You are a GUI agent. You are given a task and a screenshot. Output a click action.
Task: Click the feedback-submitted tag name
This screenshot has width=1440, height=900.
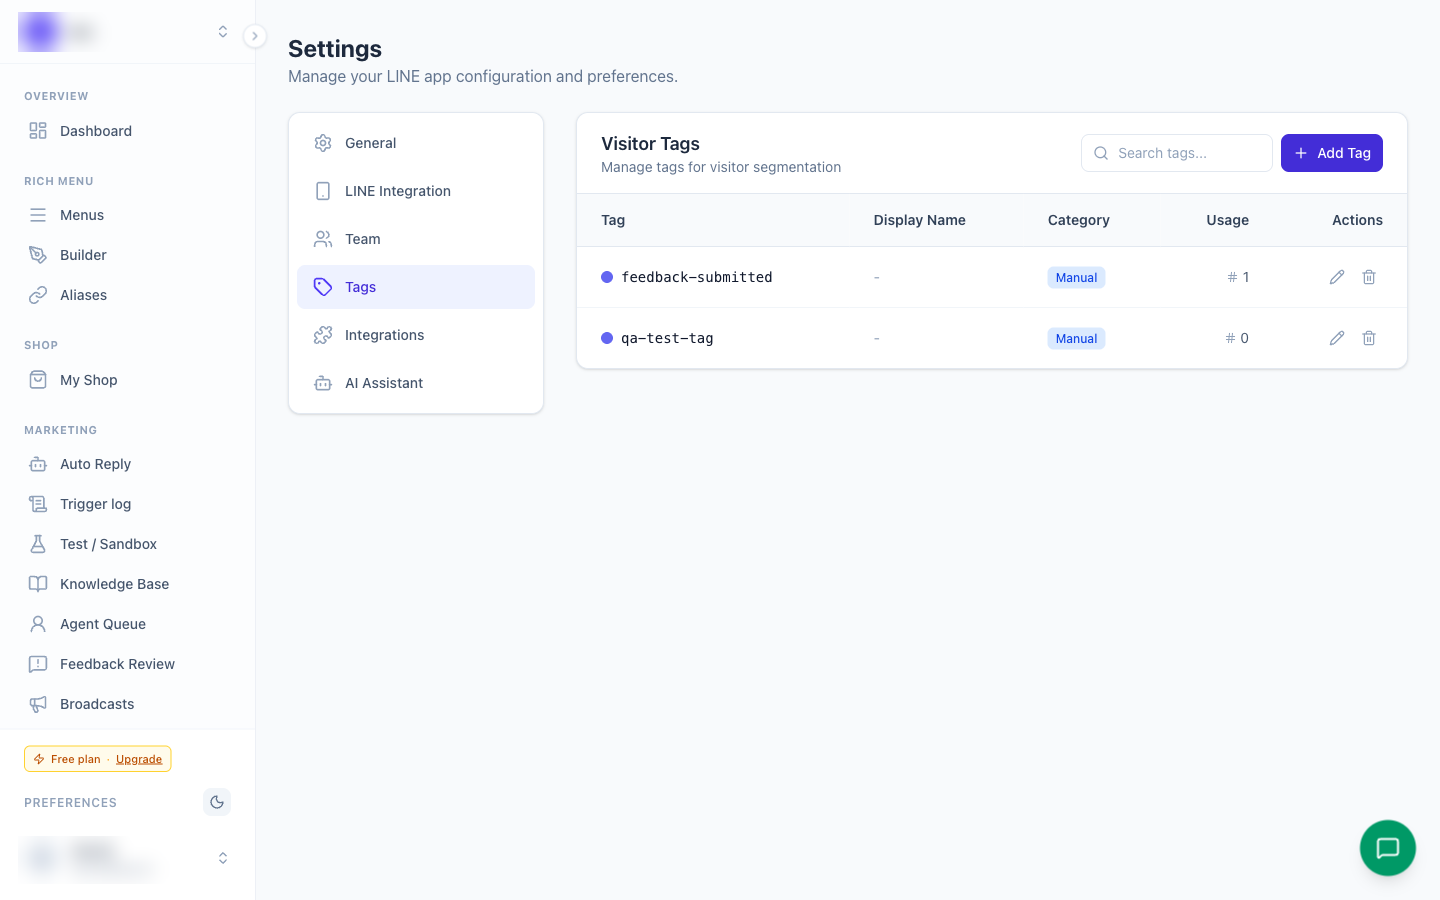click(x=697, y=277)
